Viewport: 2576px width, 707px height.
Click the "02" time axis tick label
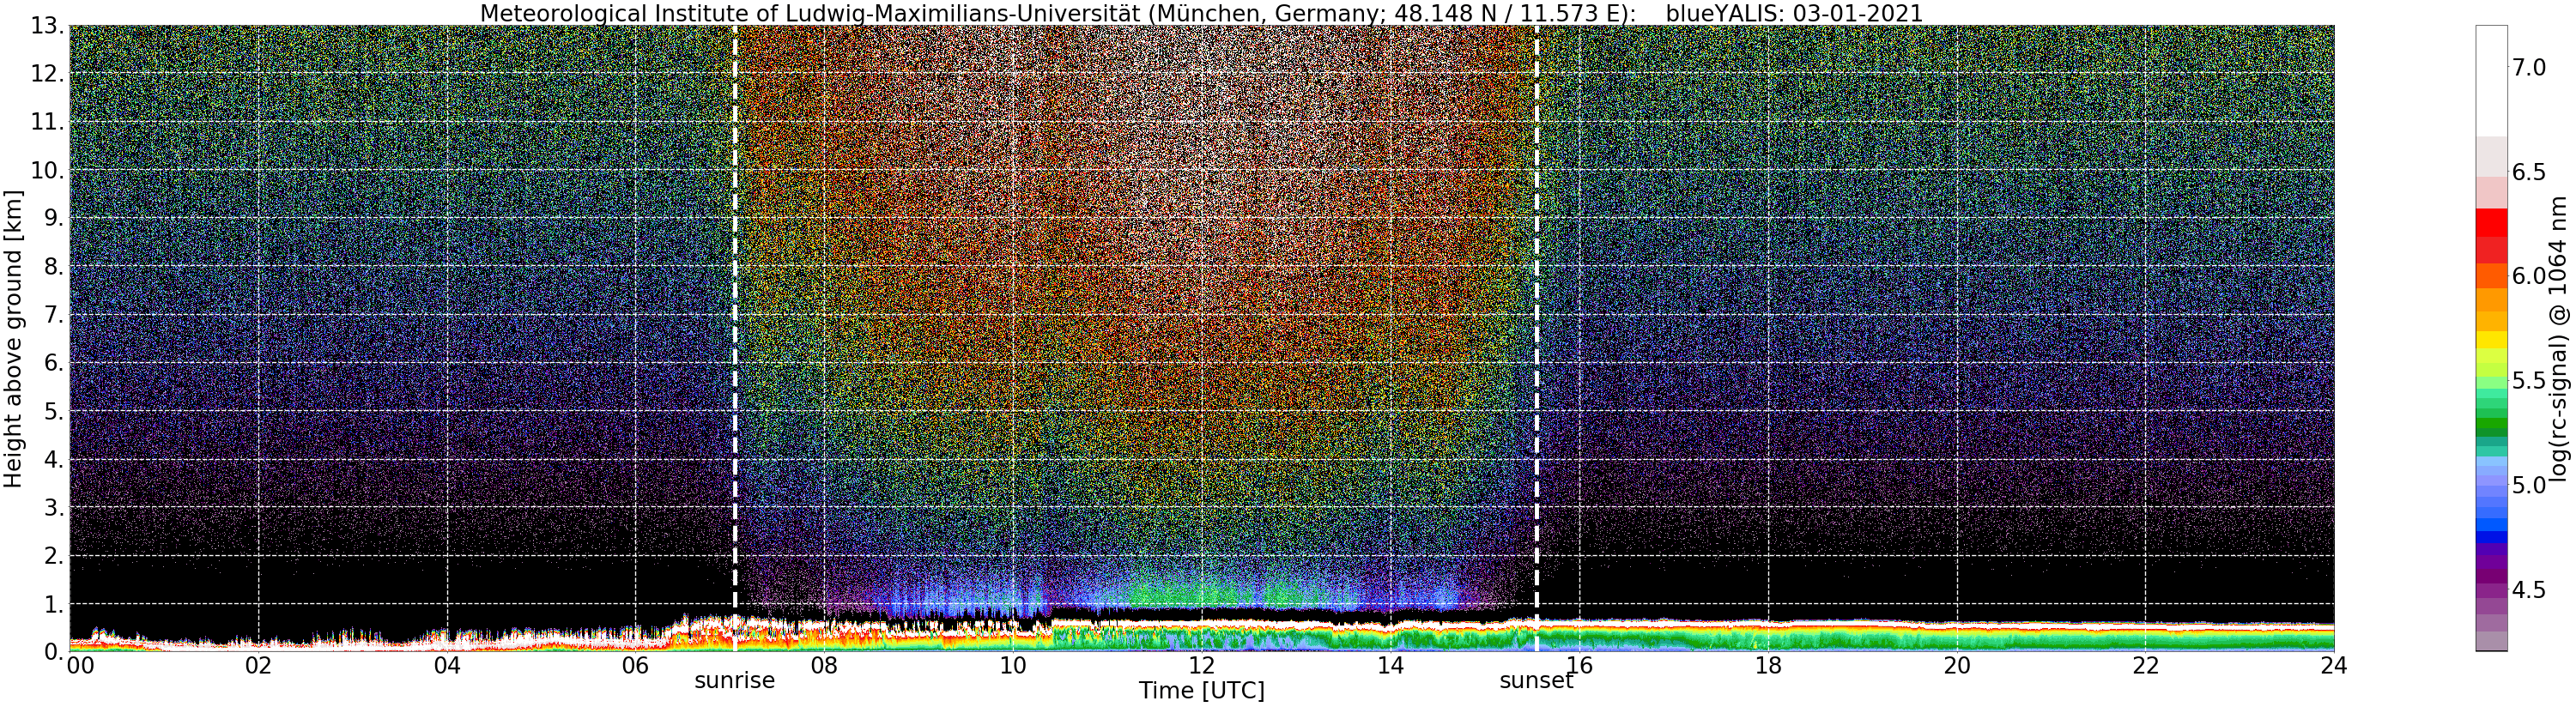point(258,665)
